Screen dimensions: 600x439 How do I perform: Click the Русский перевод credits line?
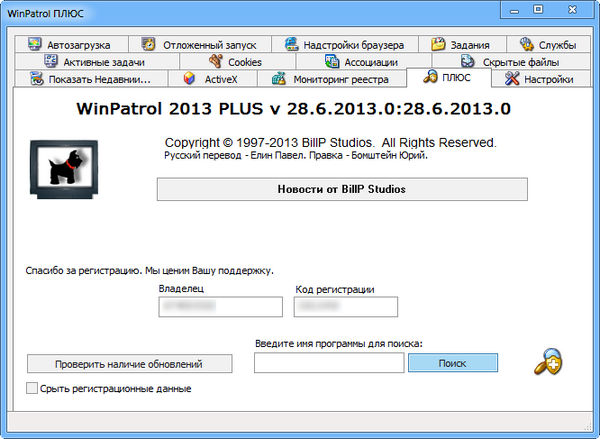296,155
